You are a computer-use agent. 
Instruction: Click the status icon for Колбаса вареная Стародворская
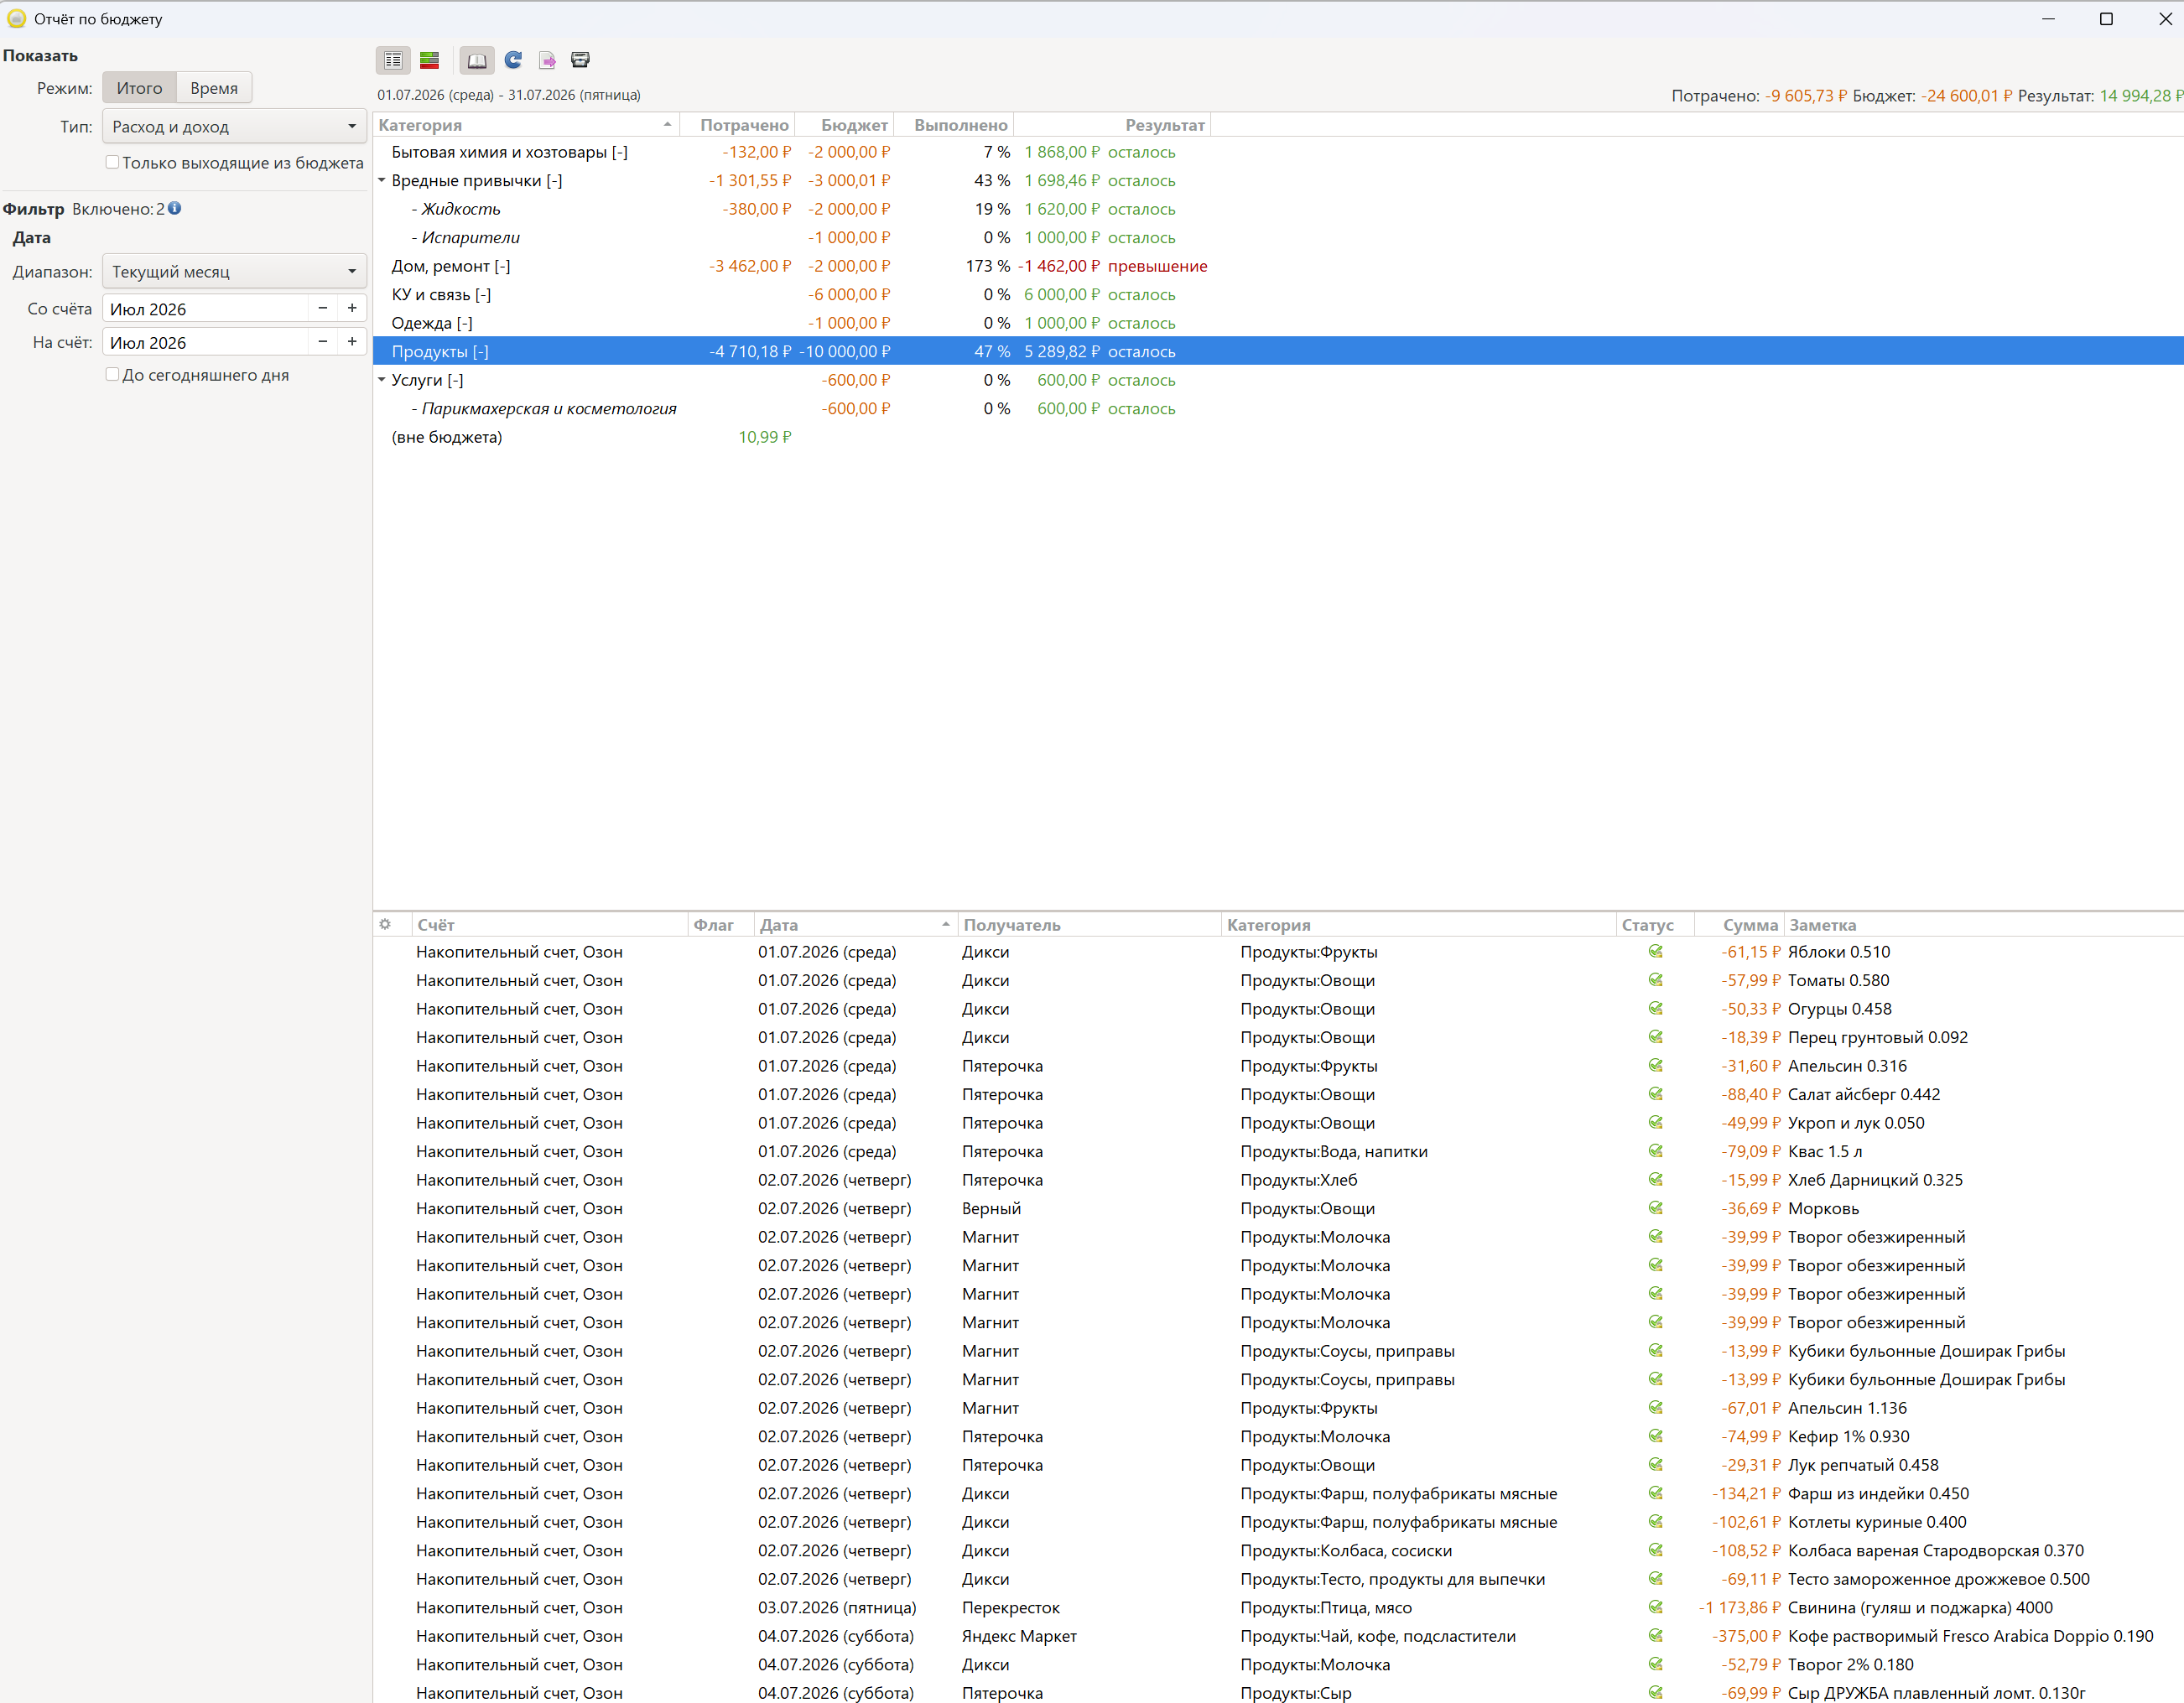click(1656, 1550)
